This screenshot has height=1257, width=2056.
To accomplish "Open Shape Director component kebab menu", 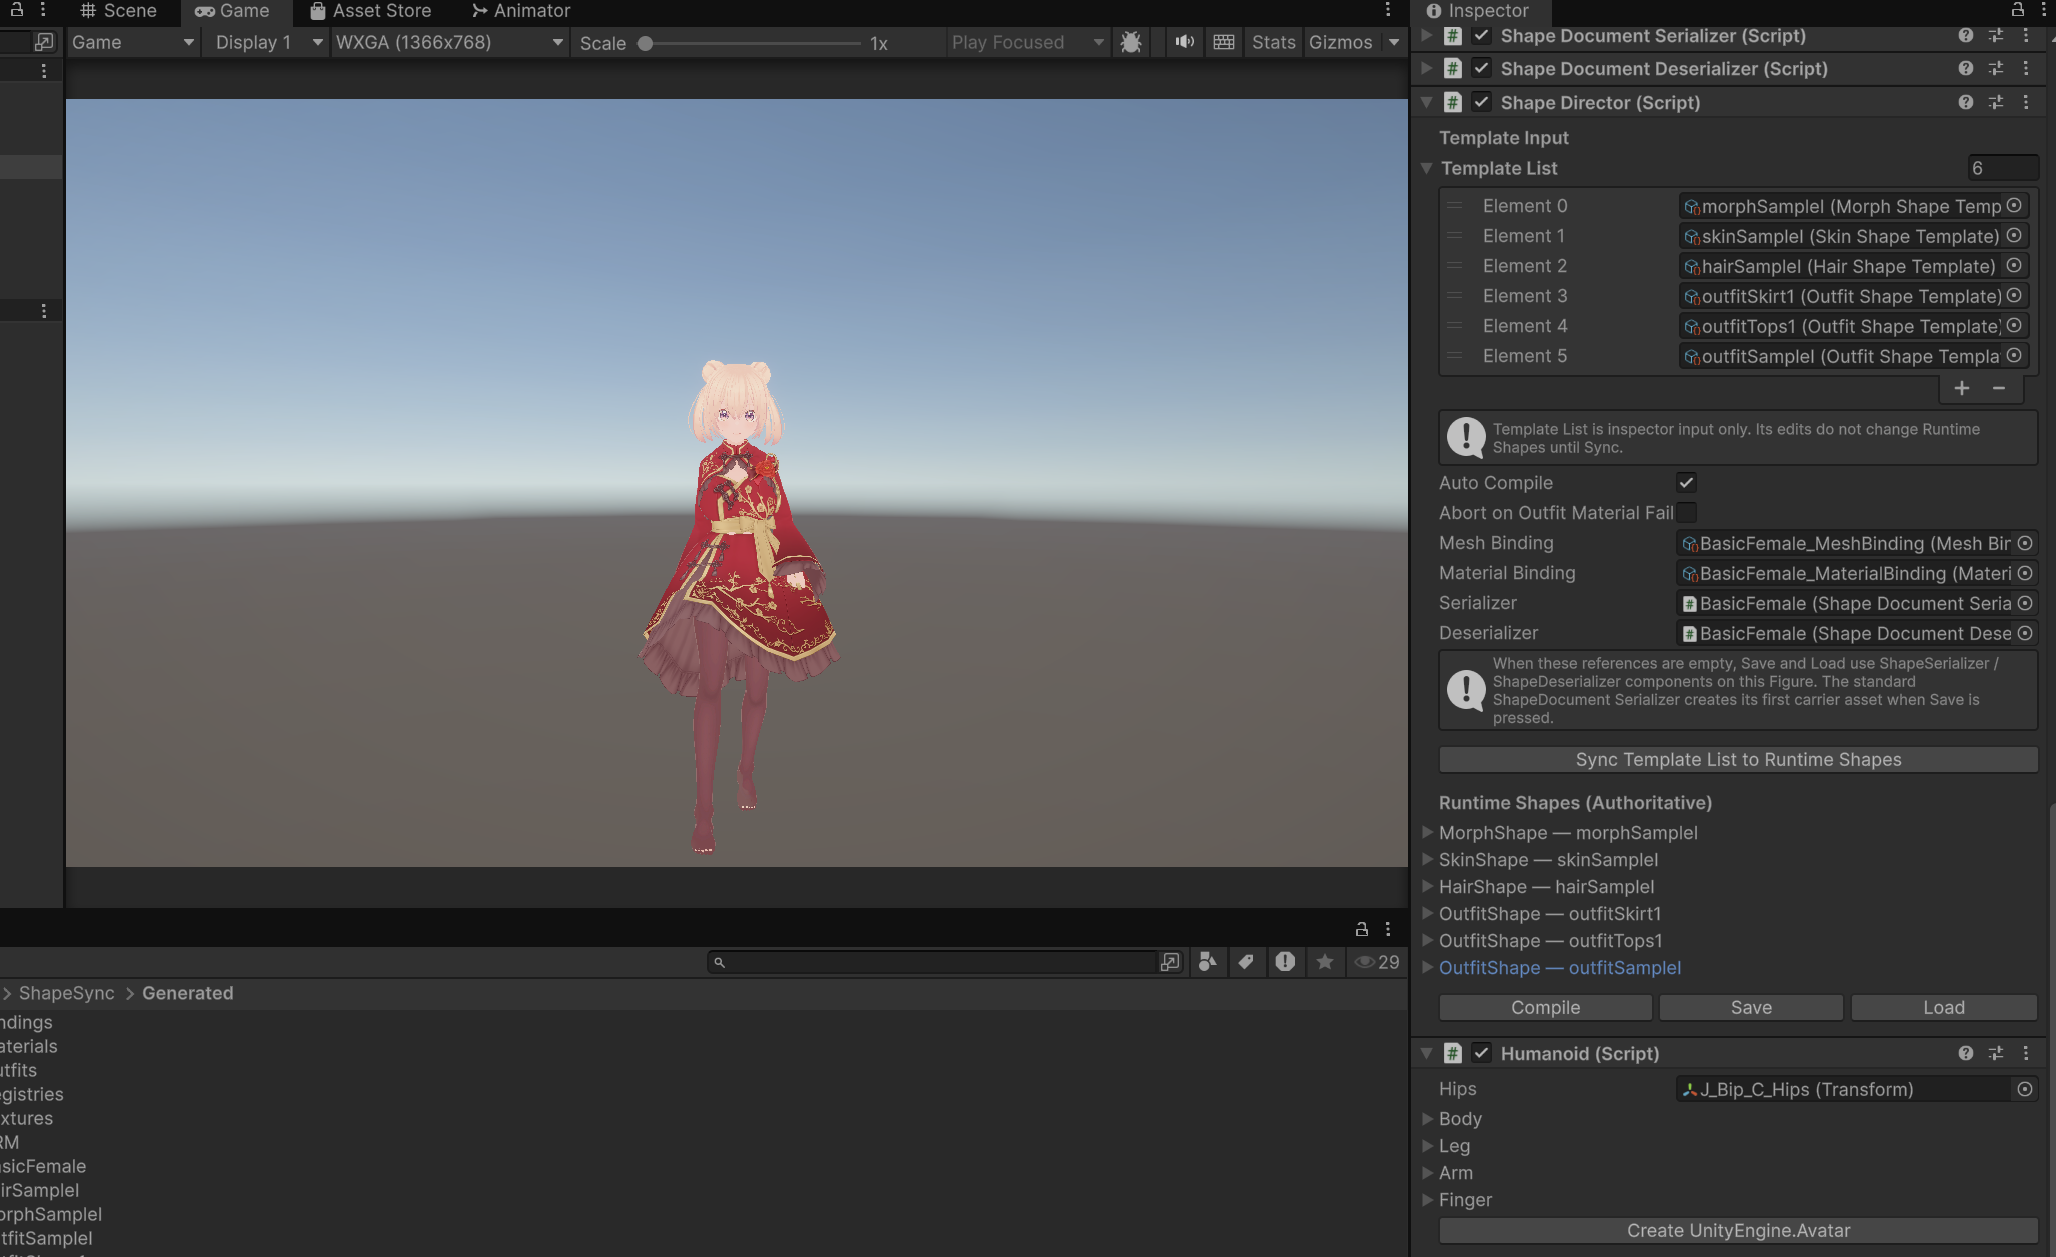I will coord(2026,102).
